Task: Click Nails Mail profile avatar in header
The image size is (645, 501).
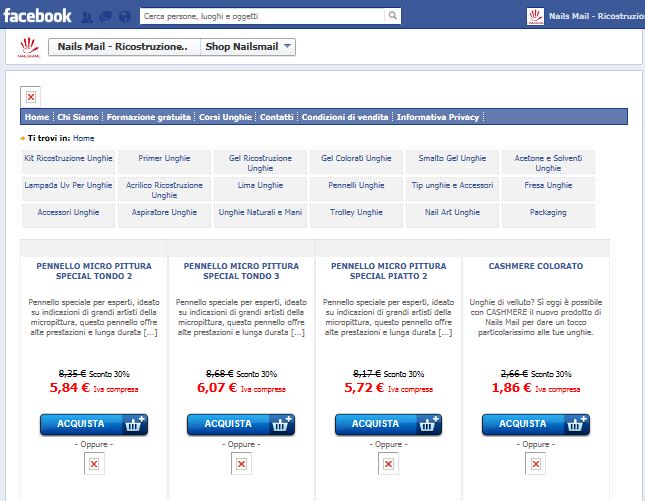Action: click(x=535, y=16)
